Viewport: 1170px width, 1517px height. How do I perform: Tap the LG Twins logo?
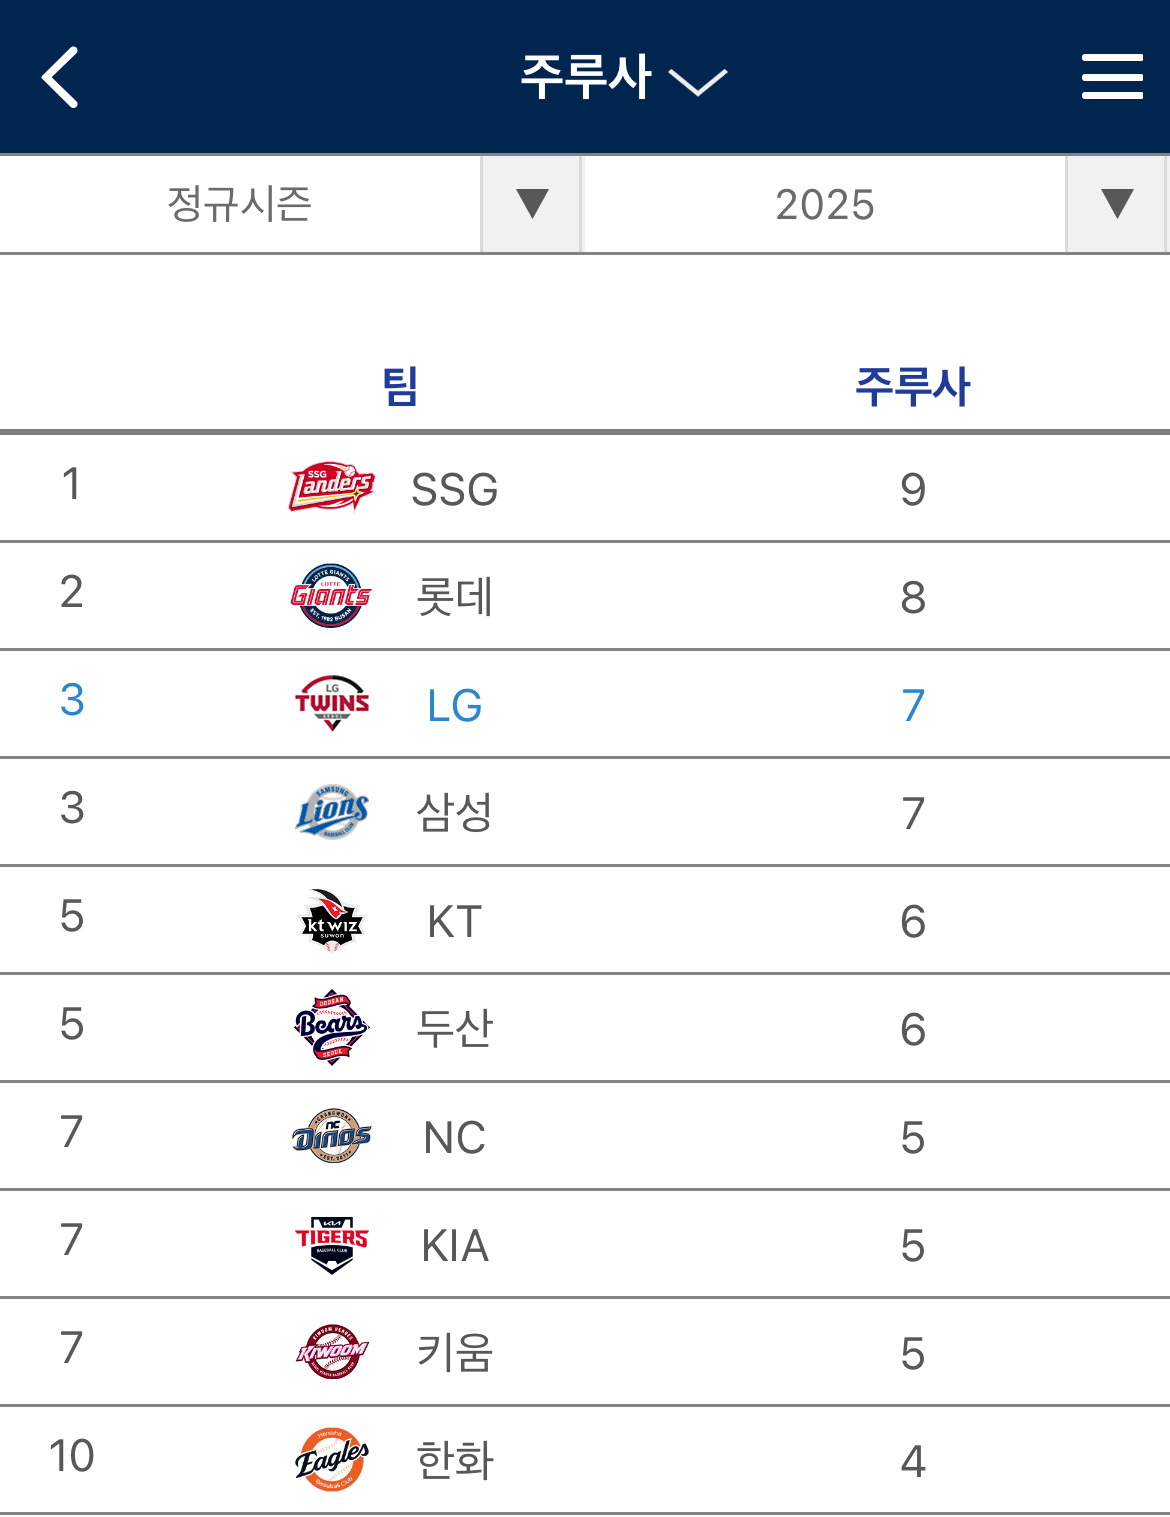332,703
